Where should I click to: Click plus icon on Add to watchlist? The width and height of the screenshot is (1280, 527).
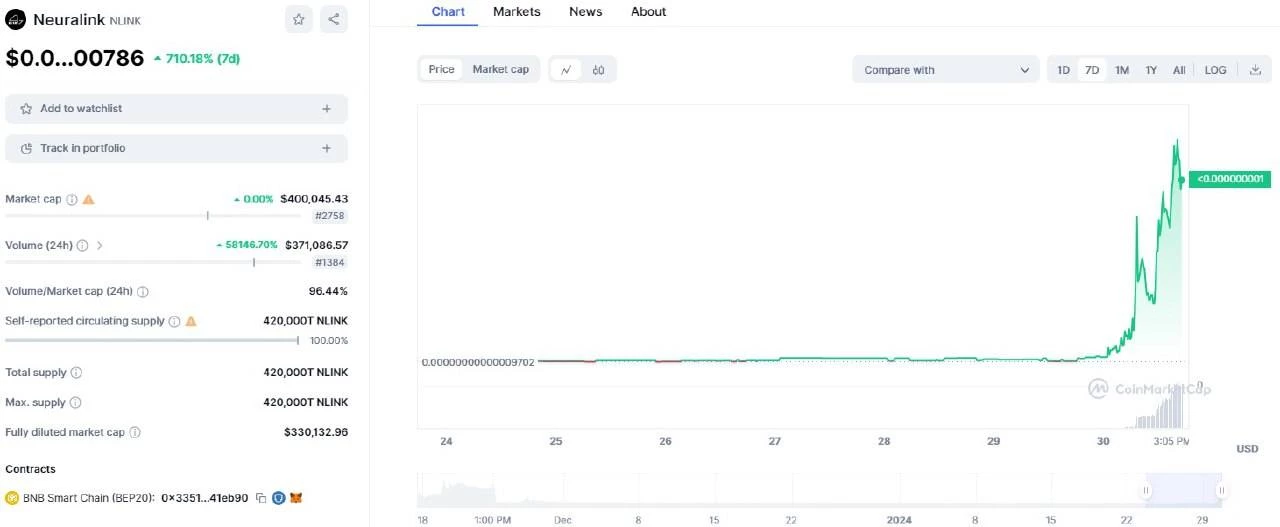pos(326,109)
